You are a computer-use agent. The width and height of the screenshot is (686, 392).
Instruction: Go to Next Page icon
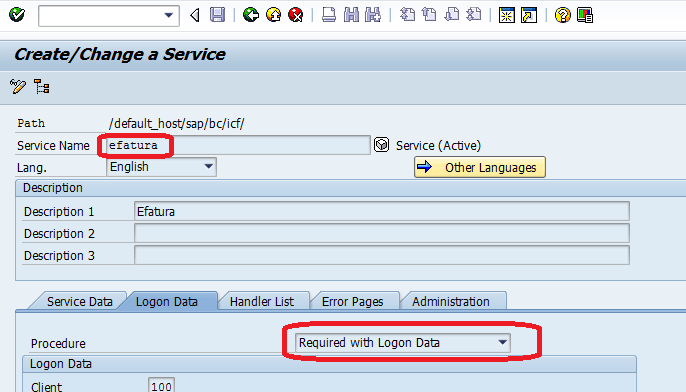pos(452,15)
